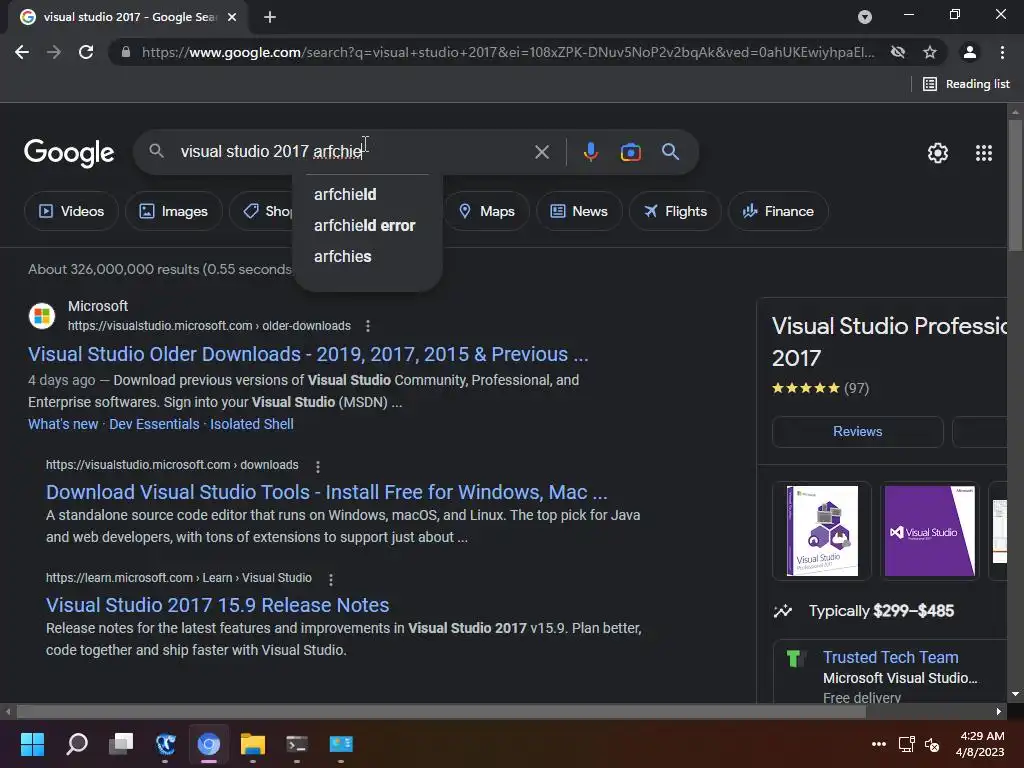This screenshot has width=1024, height=768.
Task: Open the 'Isolated Shell' sitelink
Action: click(251, 424)
